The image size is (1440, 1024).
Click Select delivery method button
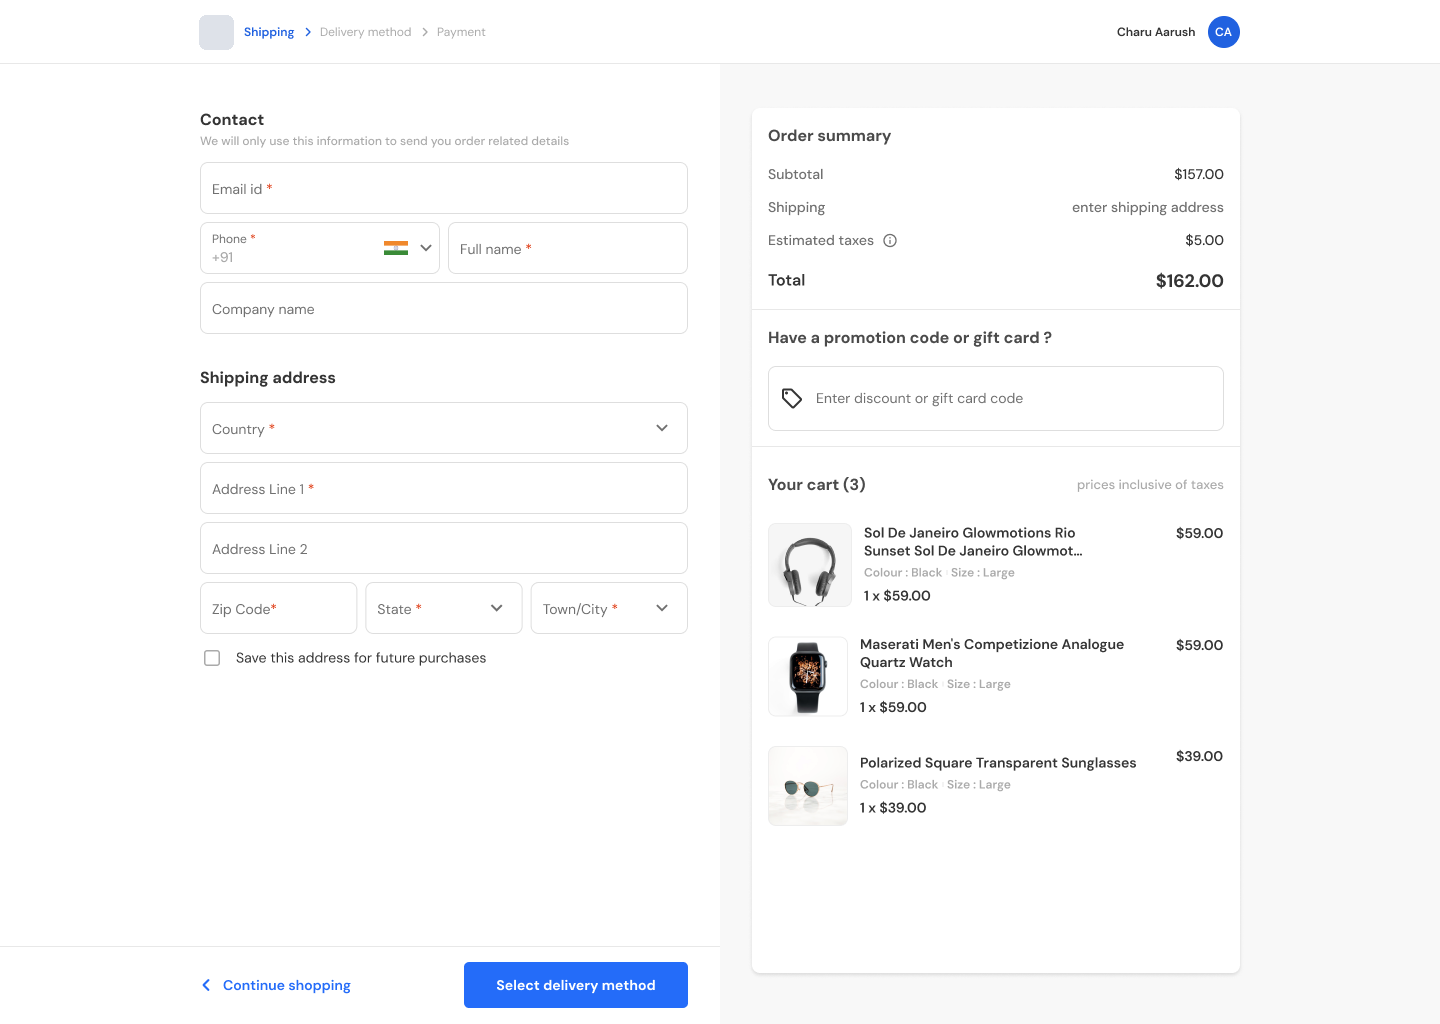[576, 985]
